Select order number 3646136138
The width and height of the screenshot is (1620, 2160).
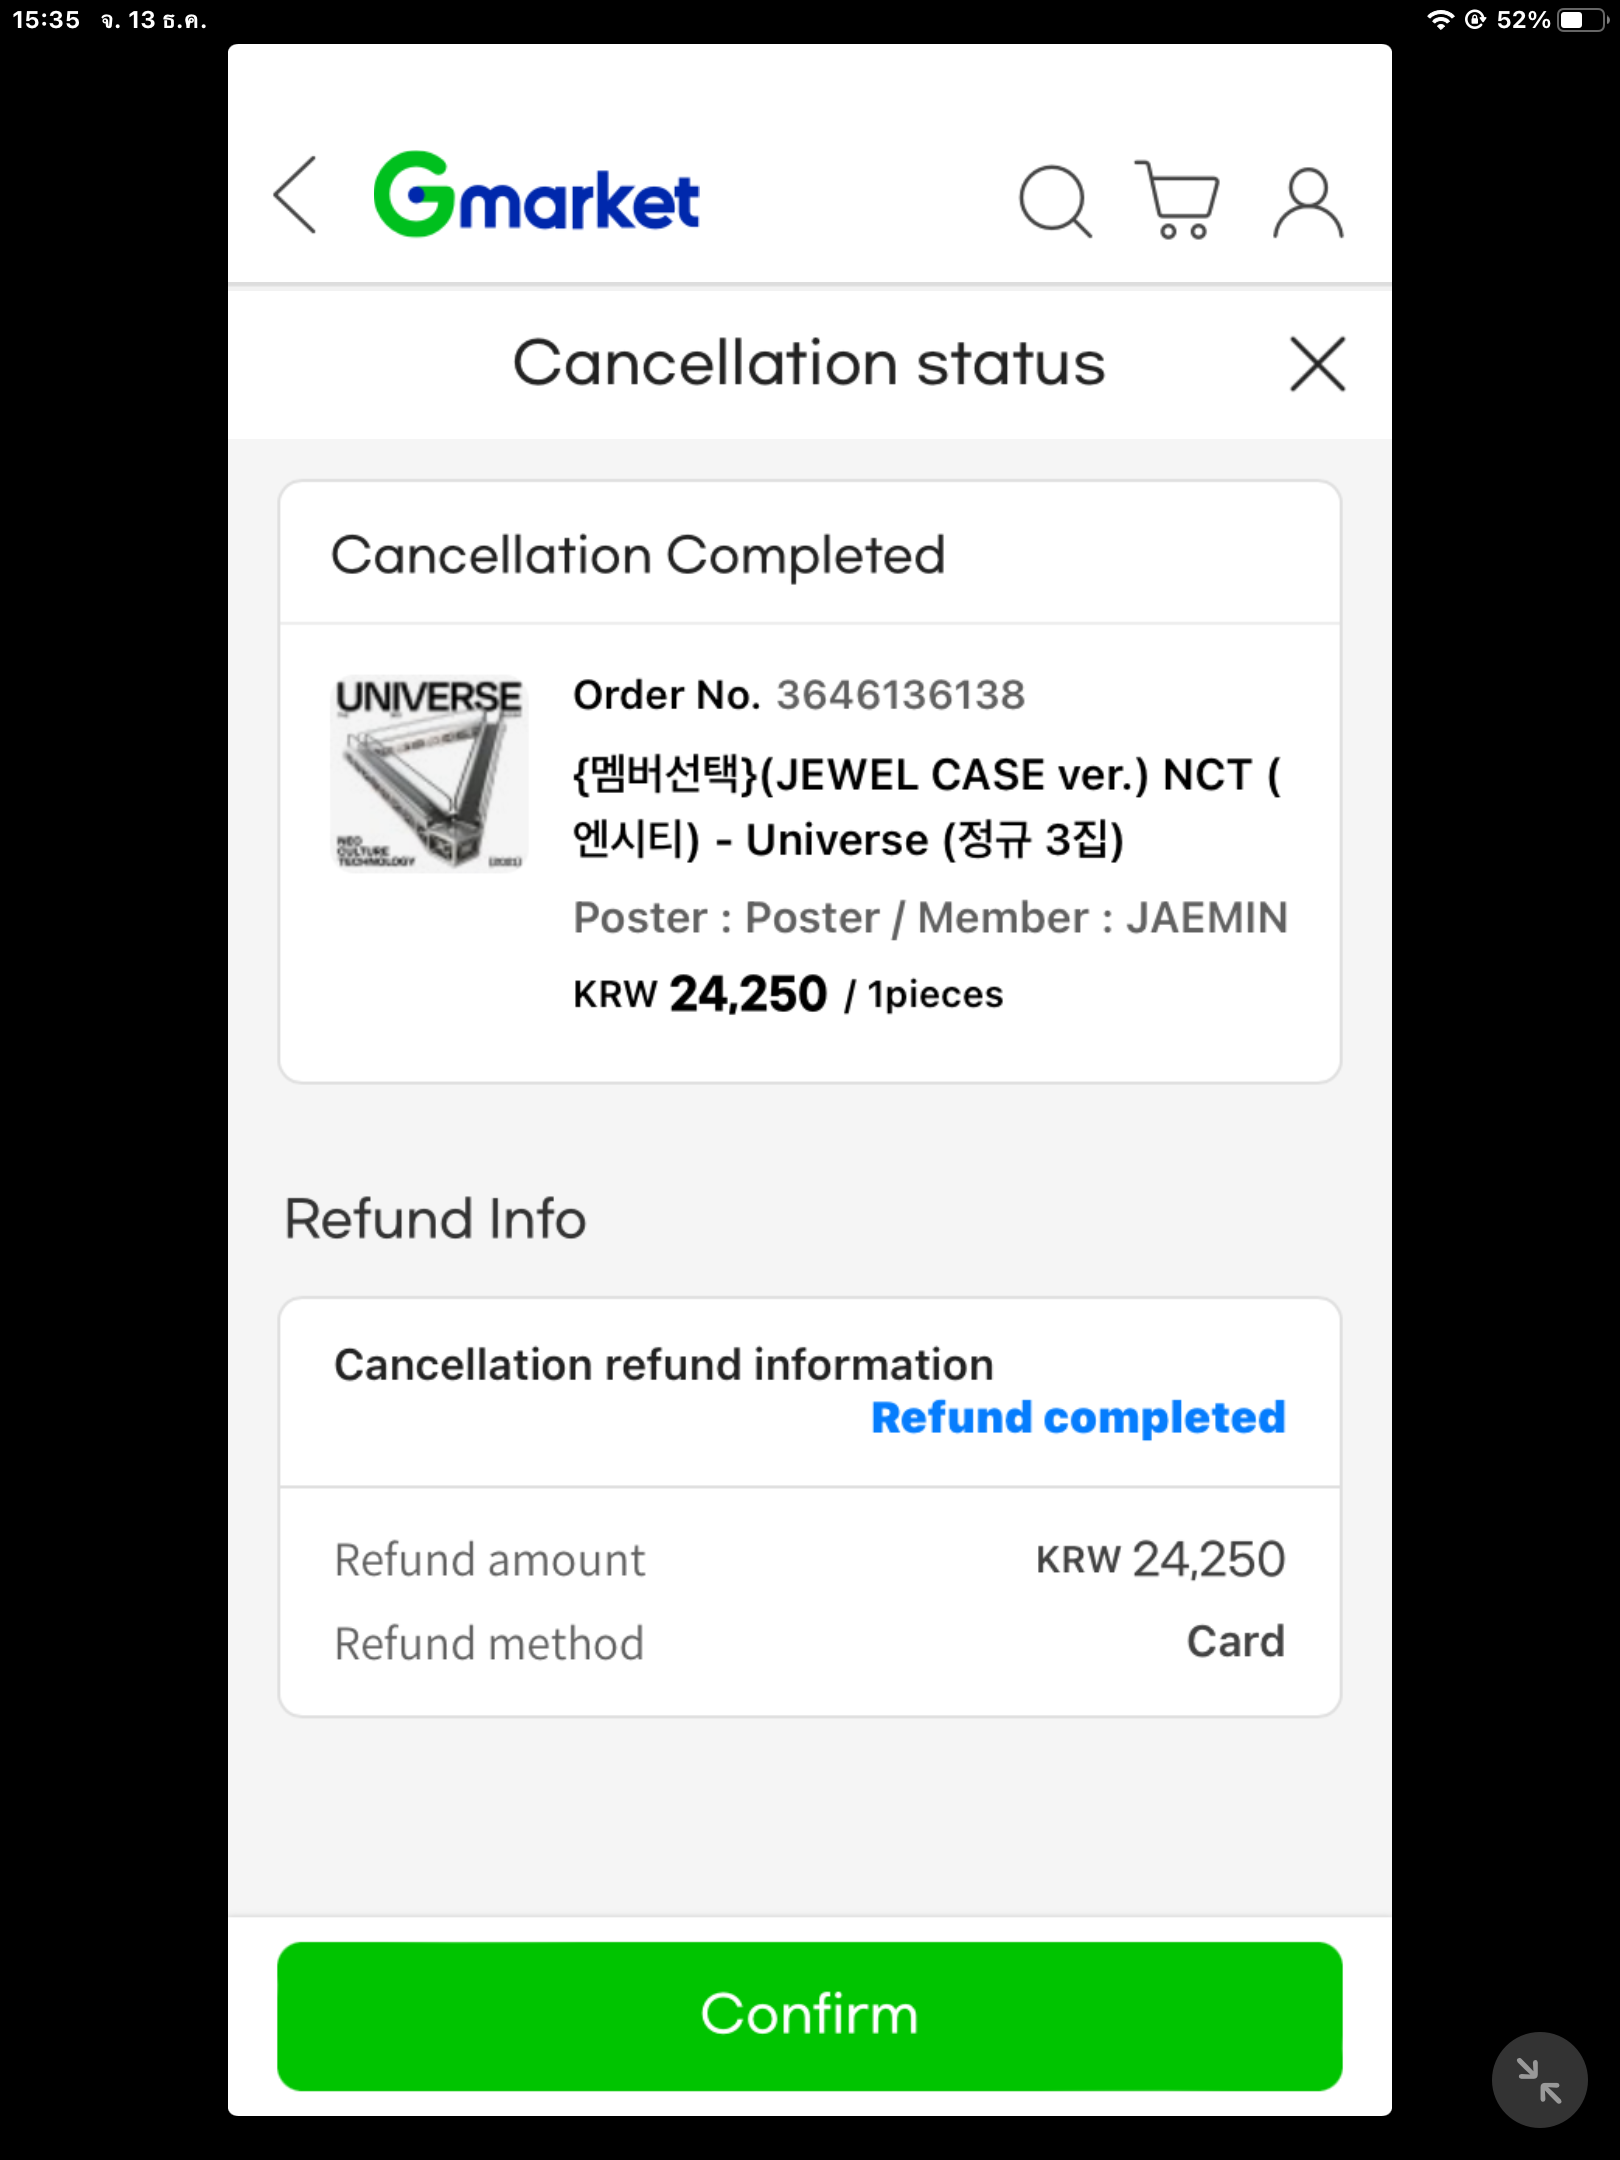900,695
